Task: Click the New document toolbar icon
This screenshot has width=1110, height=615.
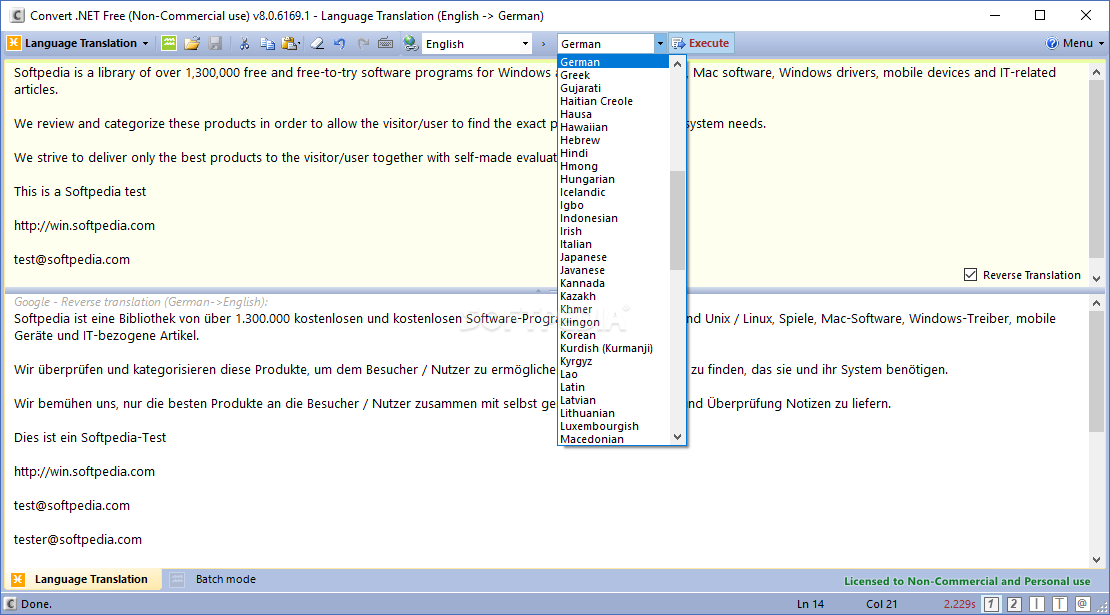Action: click(x=168, y=43)
